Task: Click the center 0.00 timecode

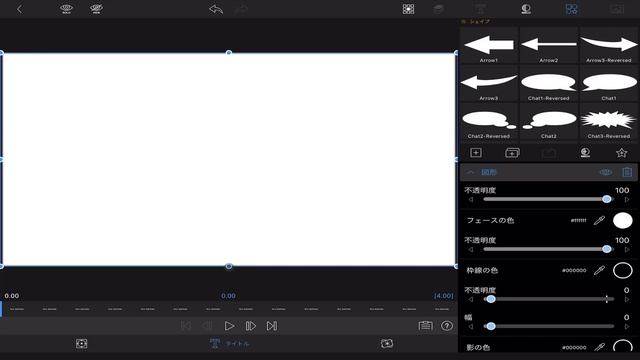Action: (x=228, y=296)
